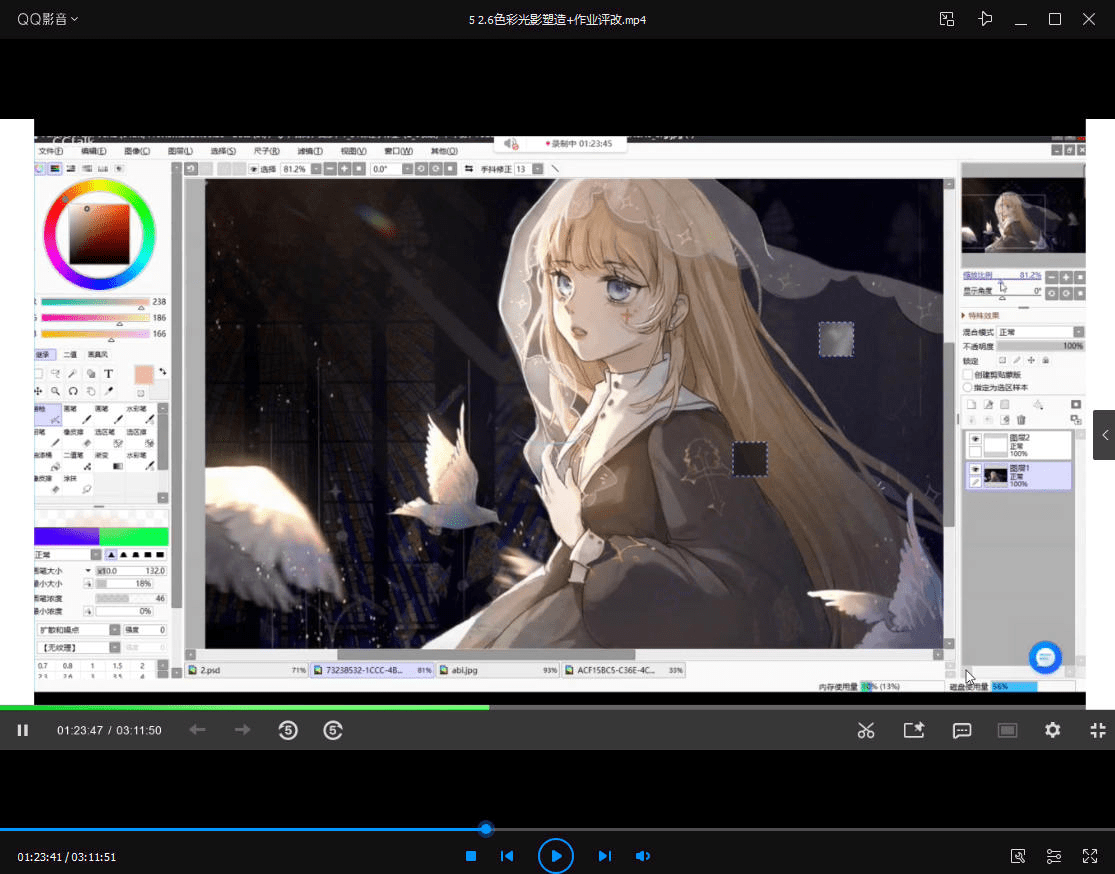Select the Magic Wand tool
Image resolution: width=1115 pixels, height=874 pixels.
point(73,374)
